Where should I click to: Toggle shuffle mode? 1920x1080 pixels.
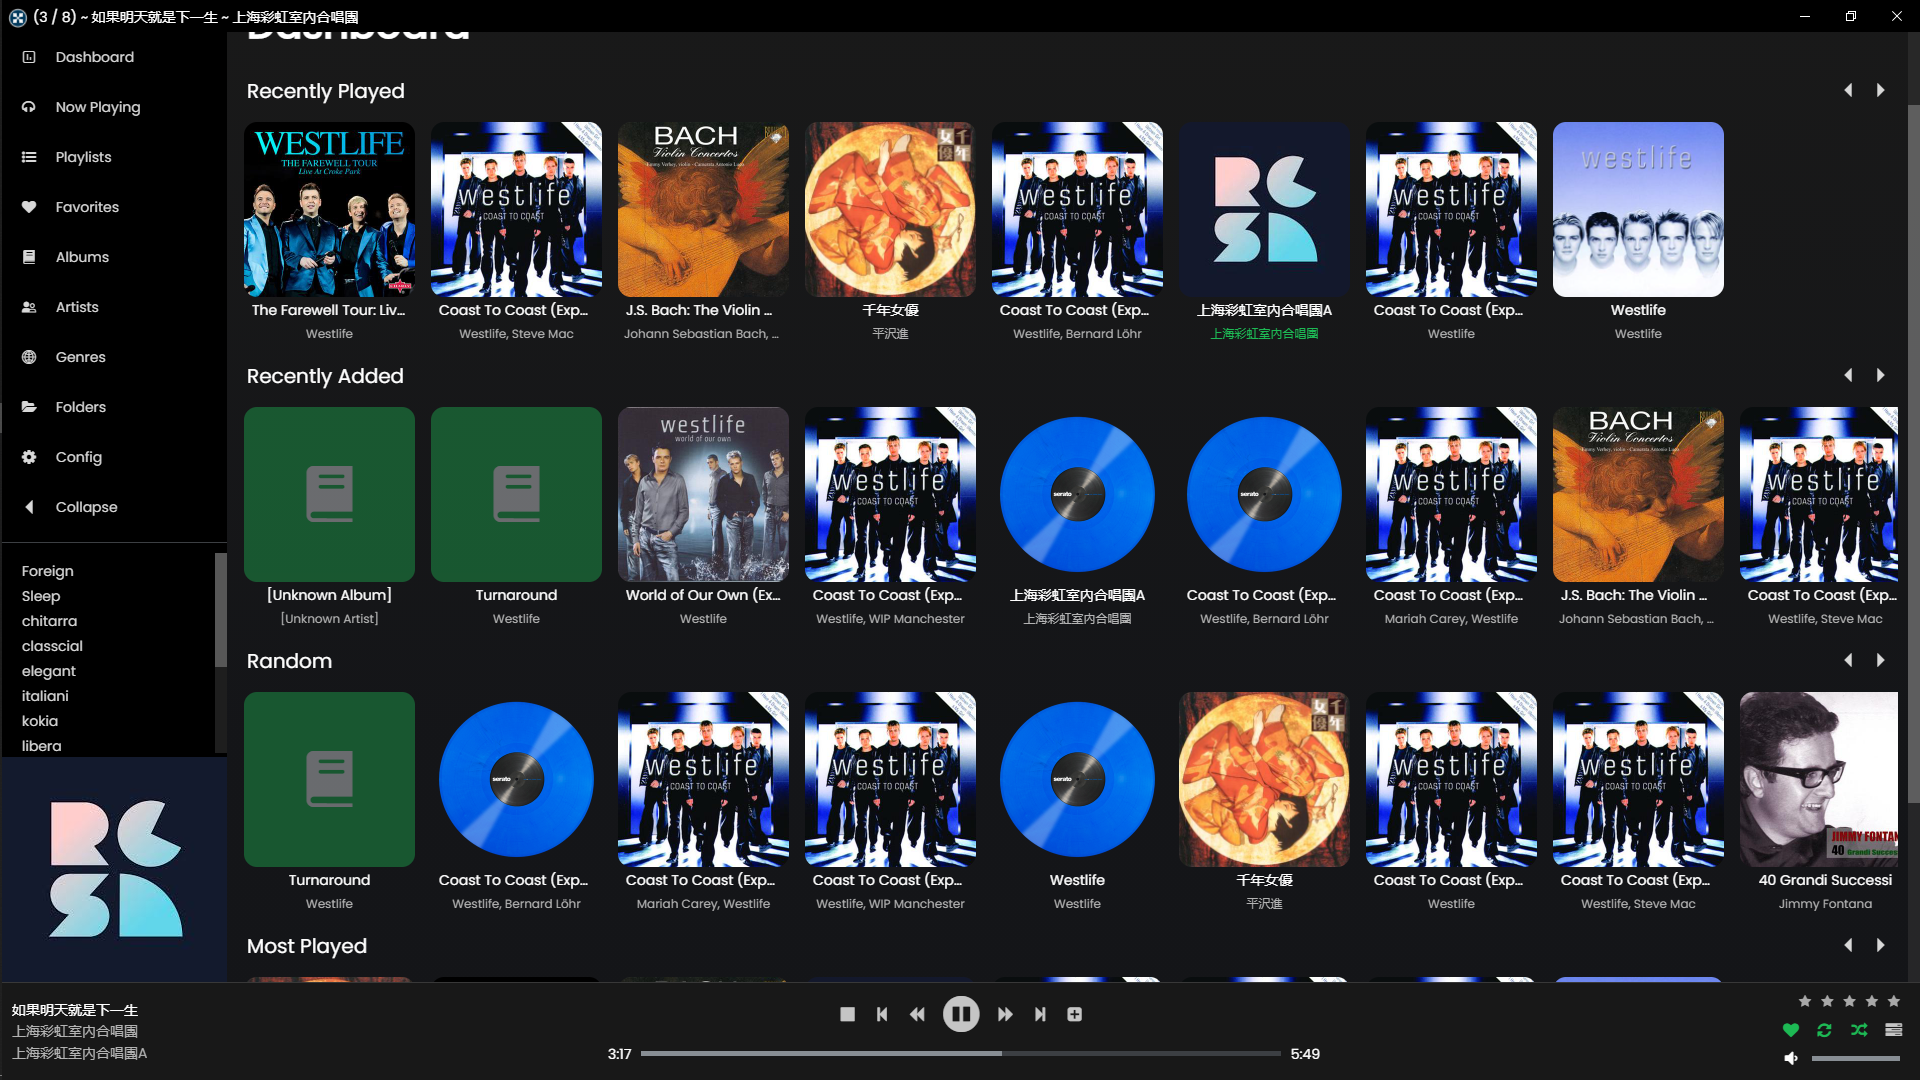click(x=1859, y=1030)
